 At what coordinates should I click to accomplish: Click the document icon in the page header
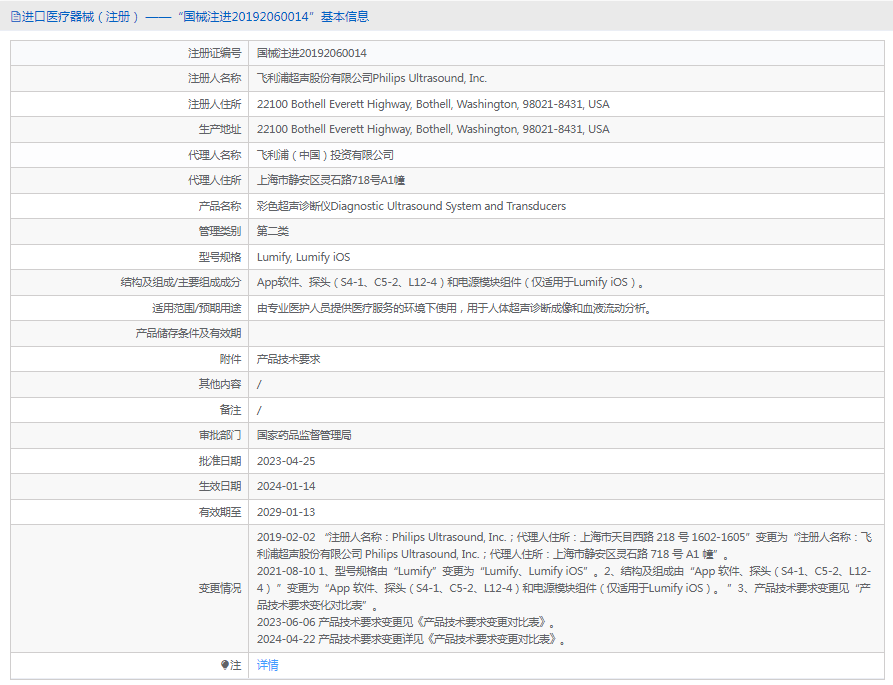15,17
